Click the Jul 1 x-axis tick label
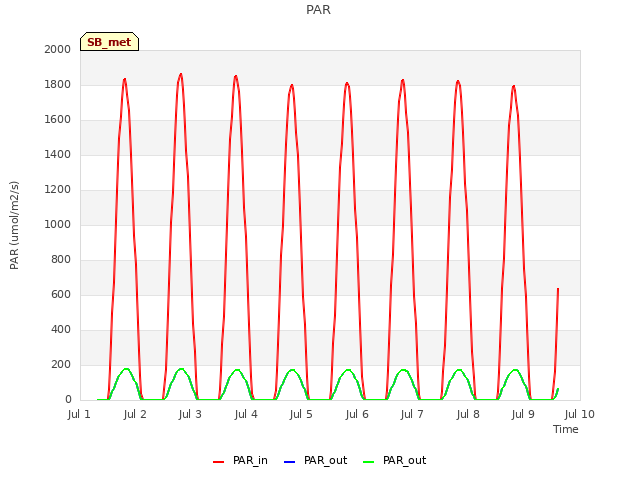640x480 pixels. (79, 414)
